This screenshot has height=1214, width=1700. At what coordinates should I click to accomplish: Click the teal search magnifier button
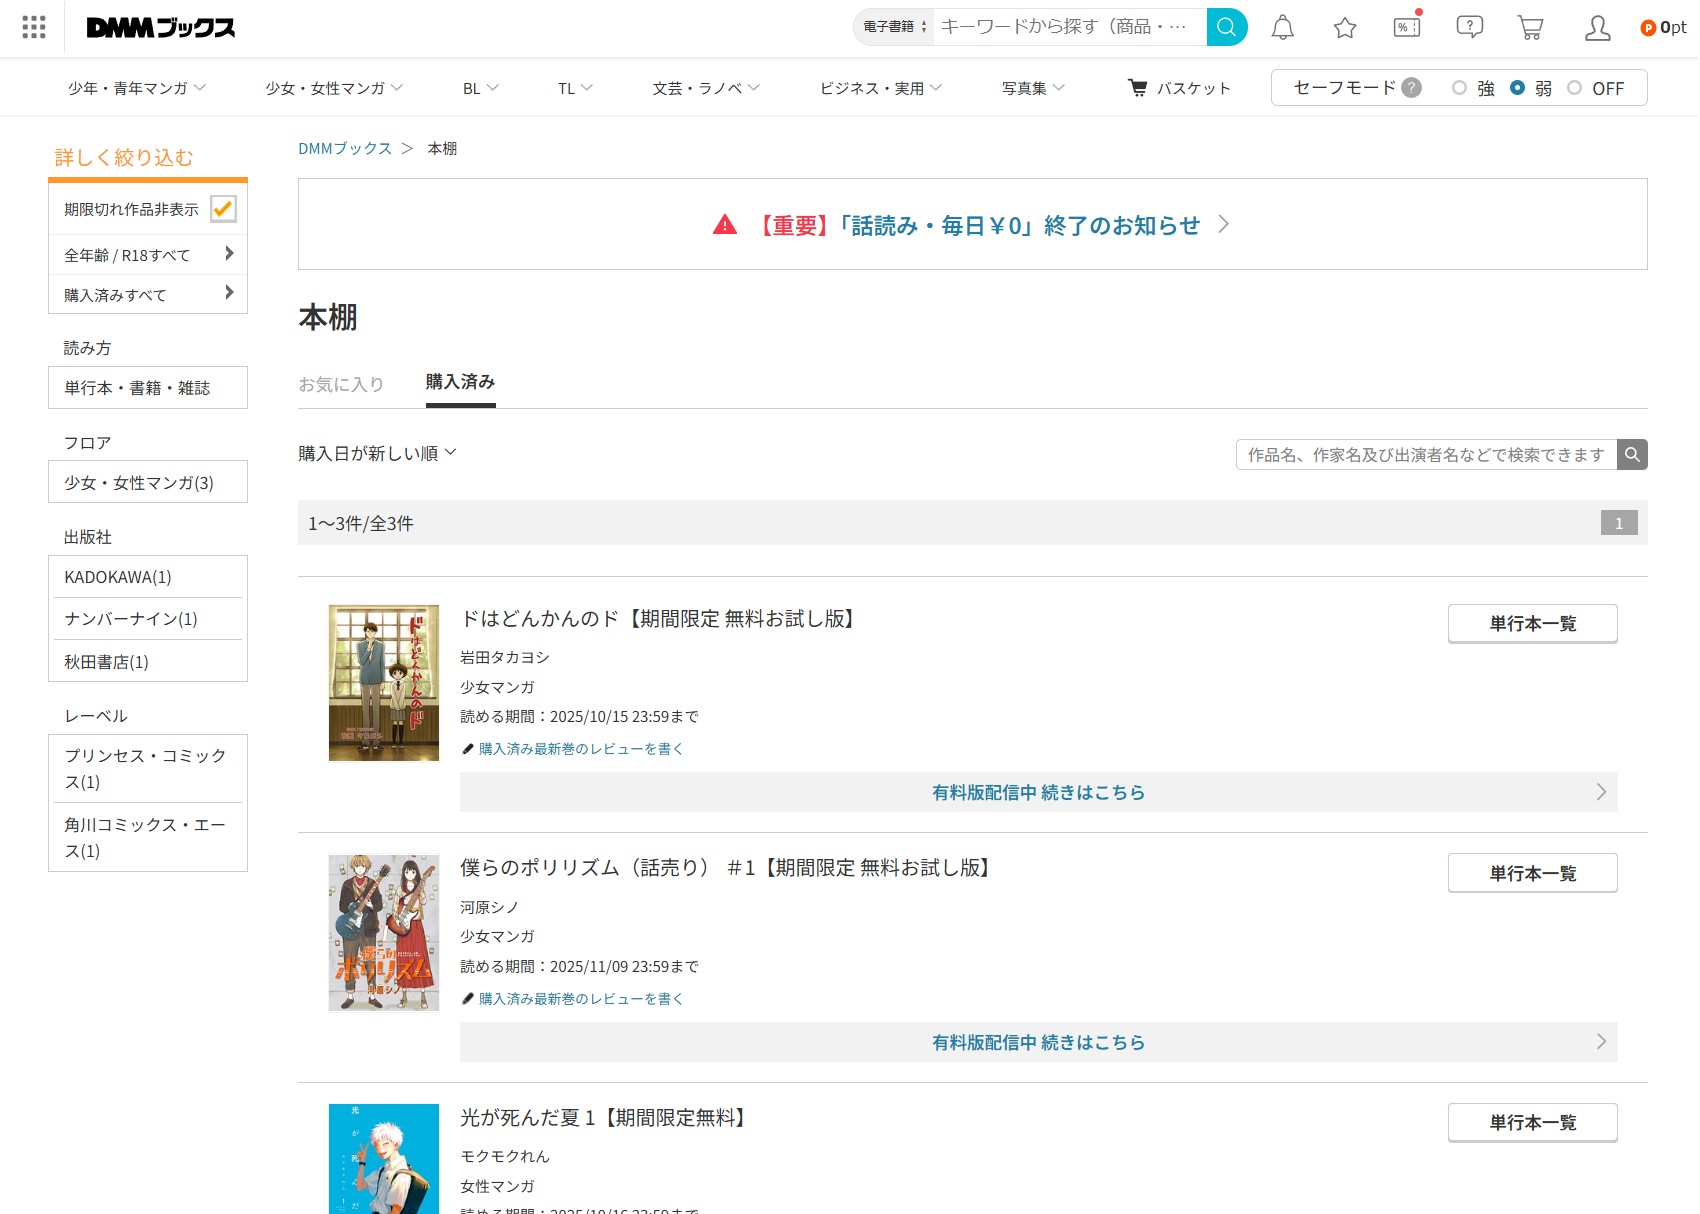coord(1226,27)
